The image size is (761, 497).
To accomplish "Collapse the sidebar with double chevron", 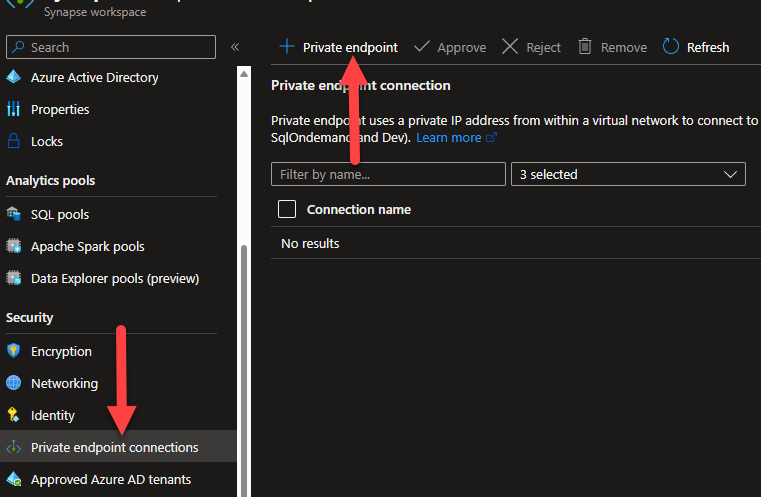I will point(235,47).
